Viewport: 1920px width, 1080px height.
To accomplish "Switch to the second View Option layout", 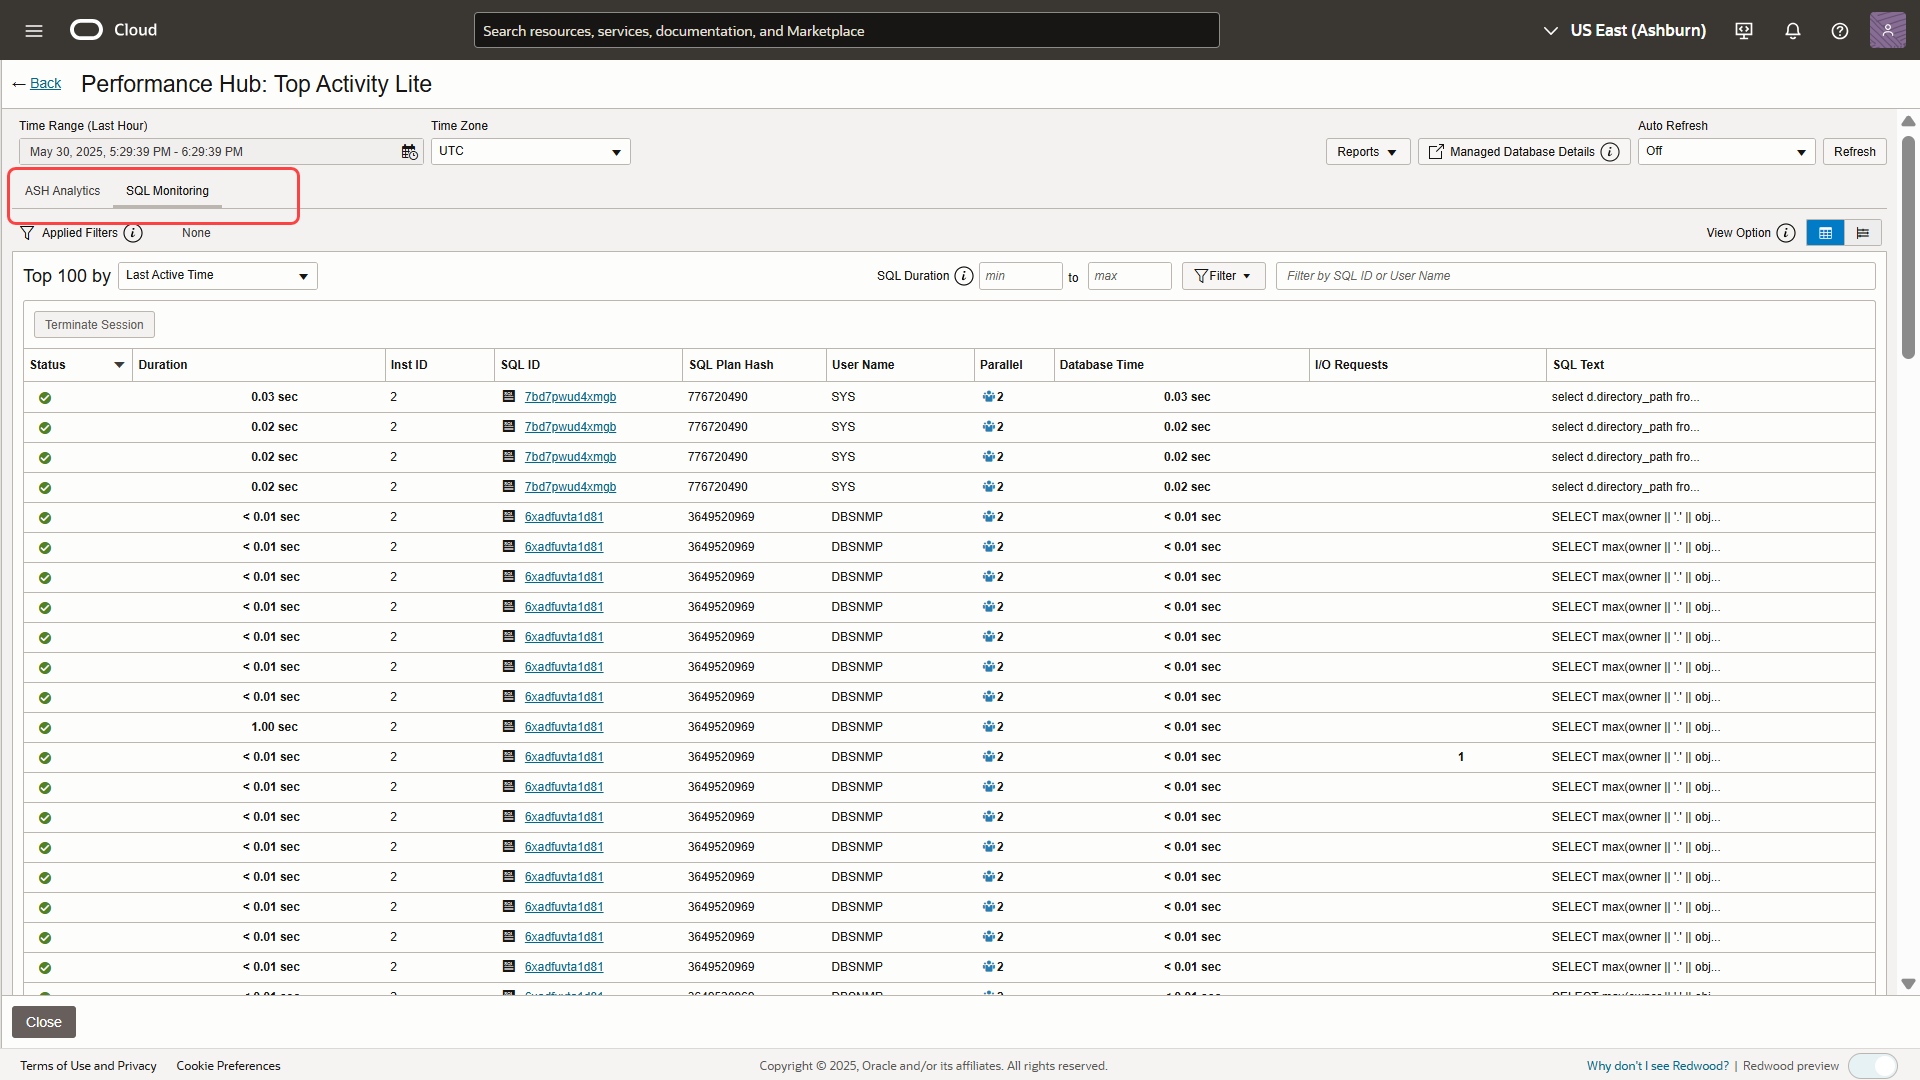I will (x=1862, y=233).
